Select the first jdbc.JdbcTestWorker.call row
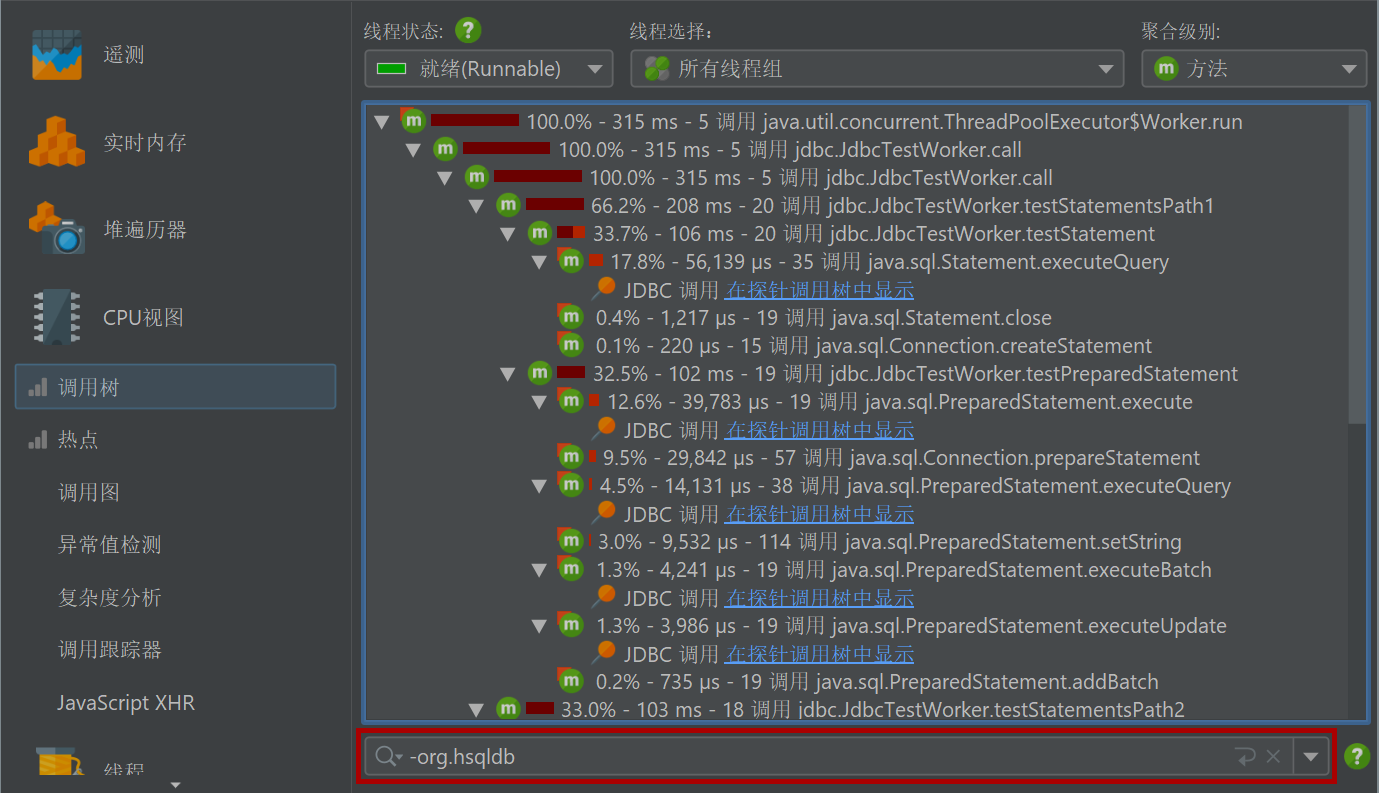Screen dimensions: 1379x793 [x=790, y=150]
